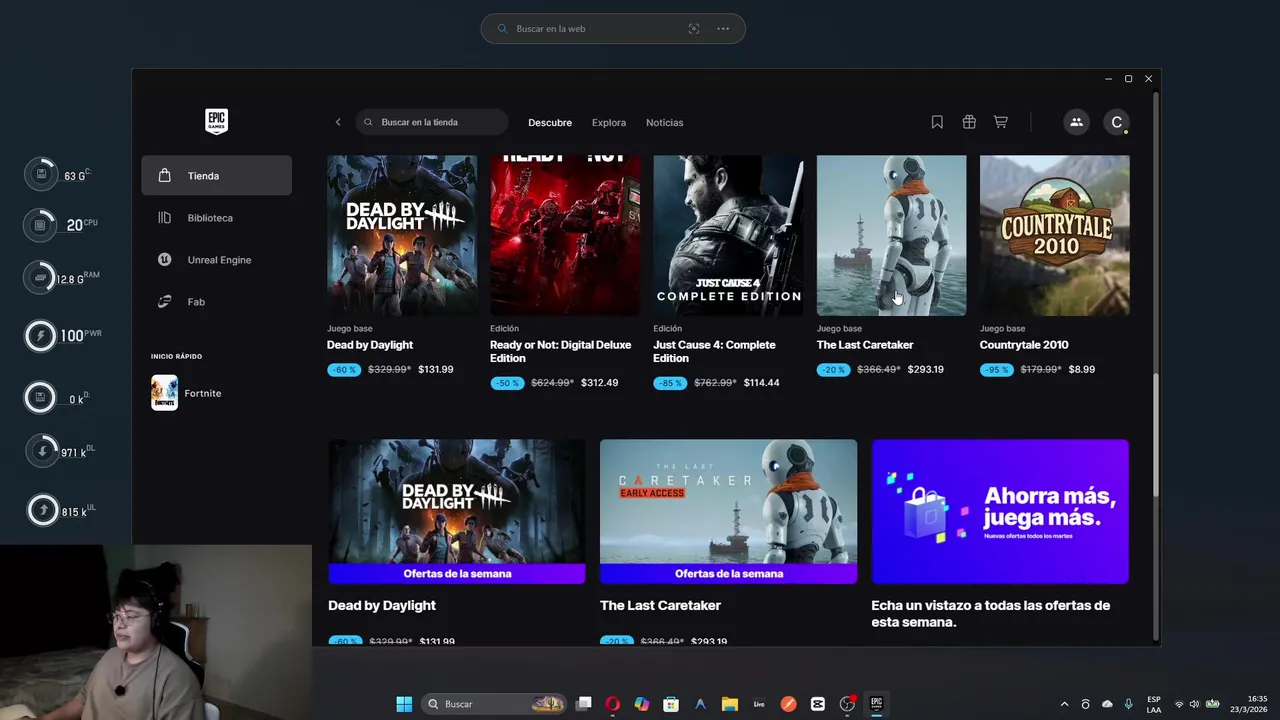
Task: Click the taskbar Buscar search box
Action: click(493, 704)
